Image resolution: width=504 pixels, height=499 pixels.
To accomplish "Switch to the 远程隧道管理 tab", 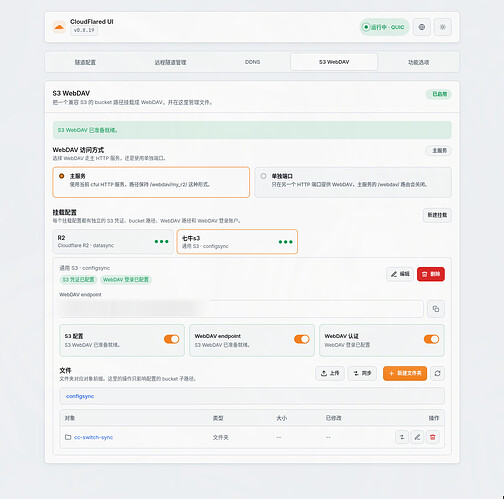I will pos(170,62).
